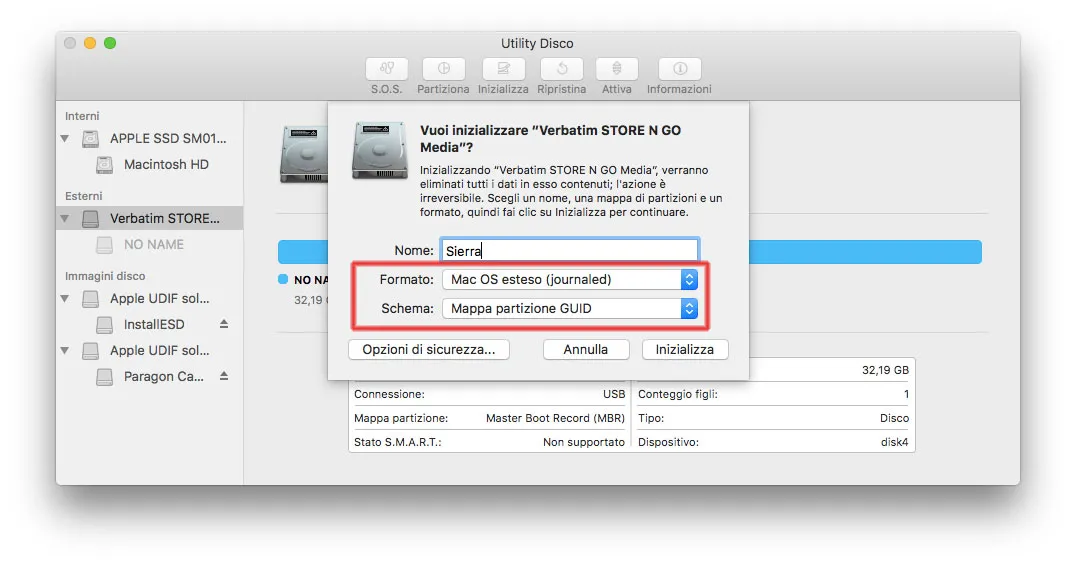
Task: Select the Paragon Ca... sidebar label
Action: [163, 376]
